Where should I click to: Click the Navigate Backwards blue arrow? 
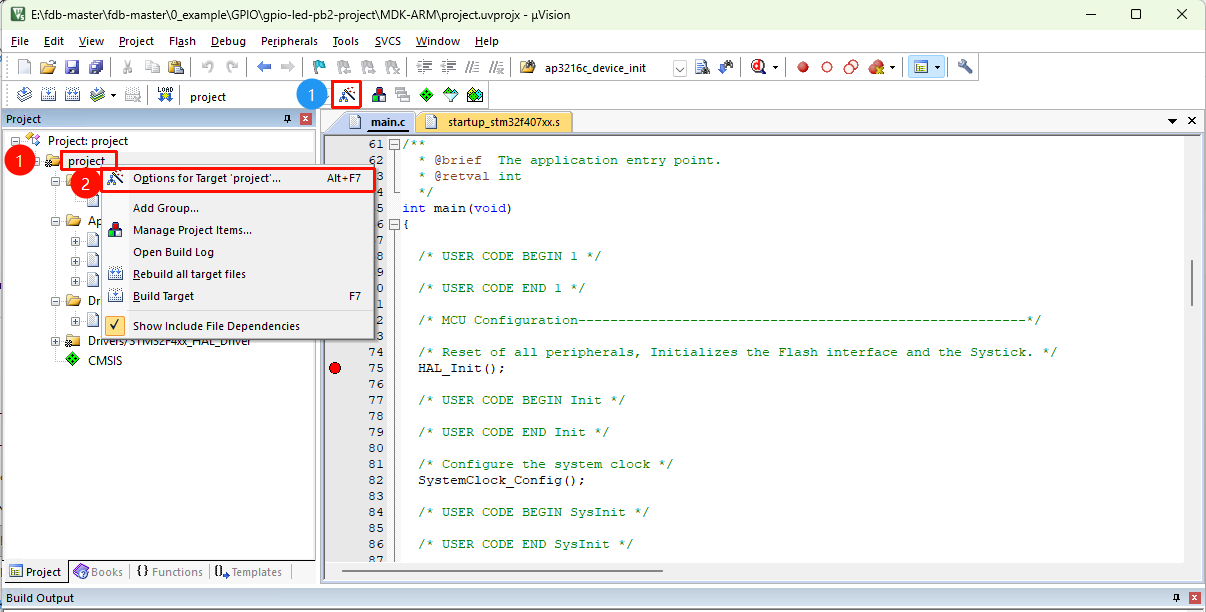click(264, 67)
